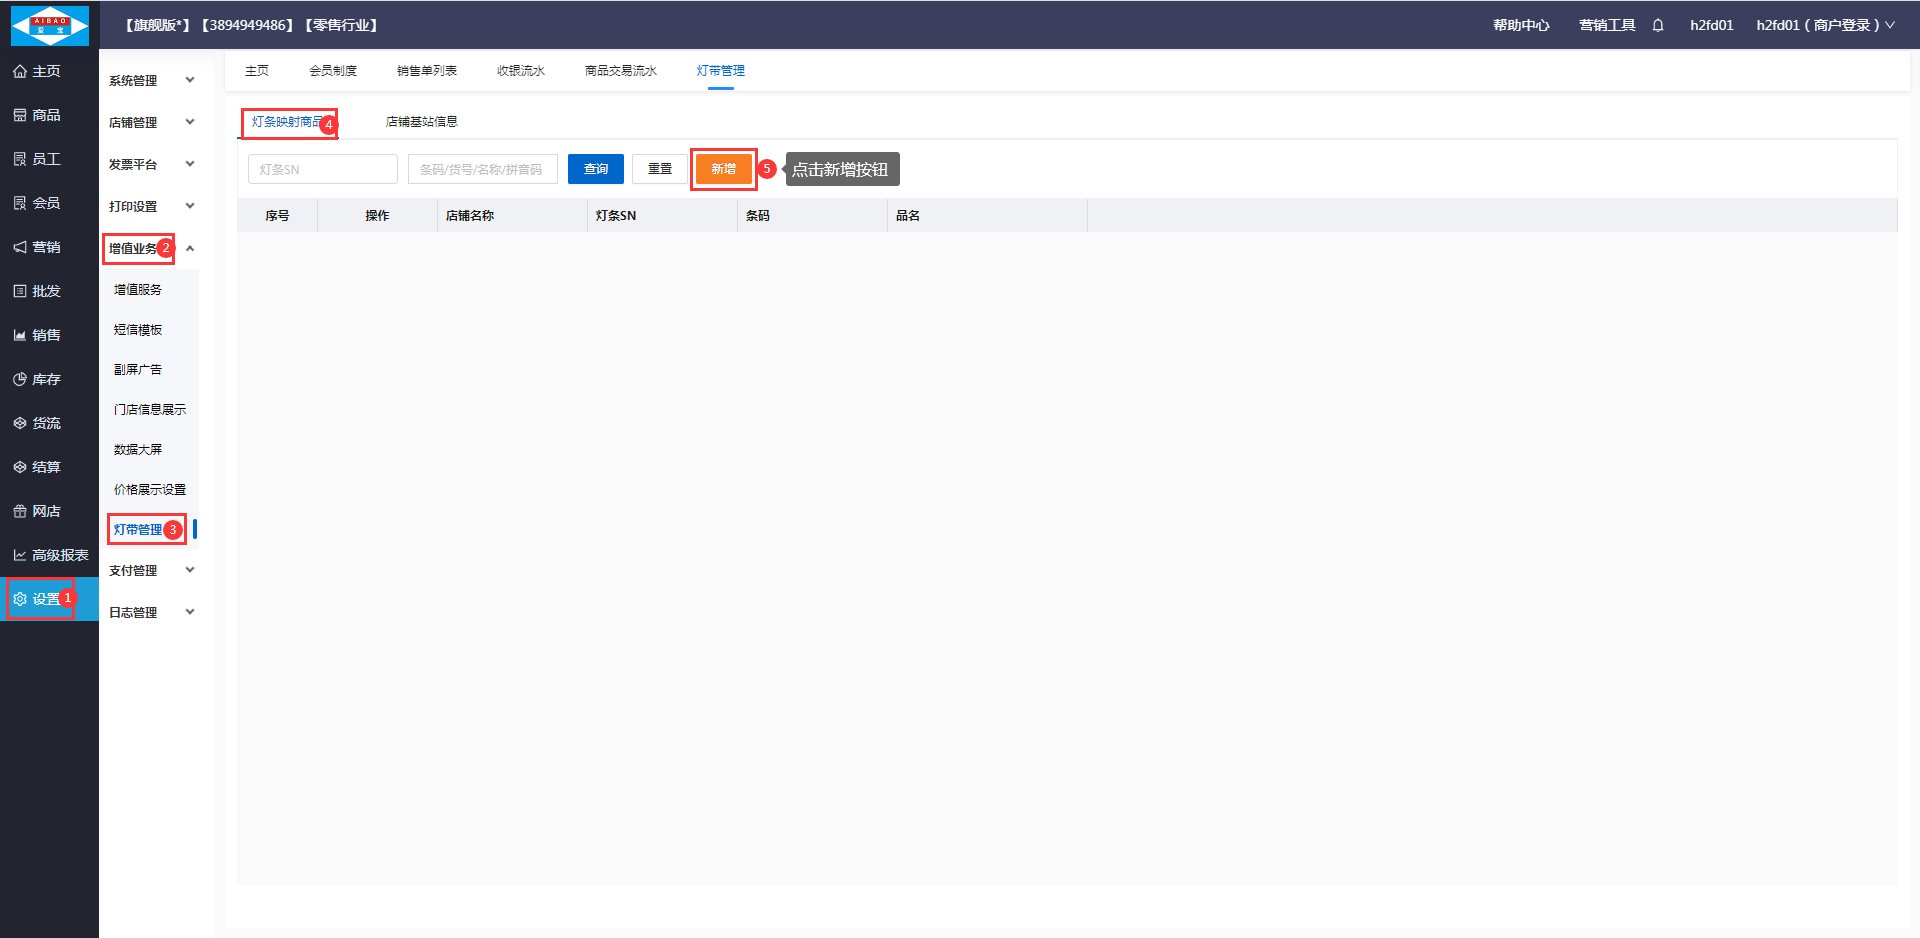
Task: Collapse the 增值业务 menu section
Action: 189,248
